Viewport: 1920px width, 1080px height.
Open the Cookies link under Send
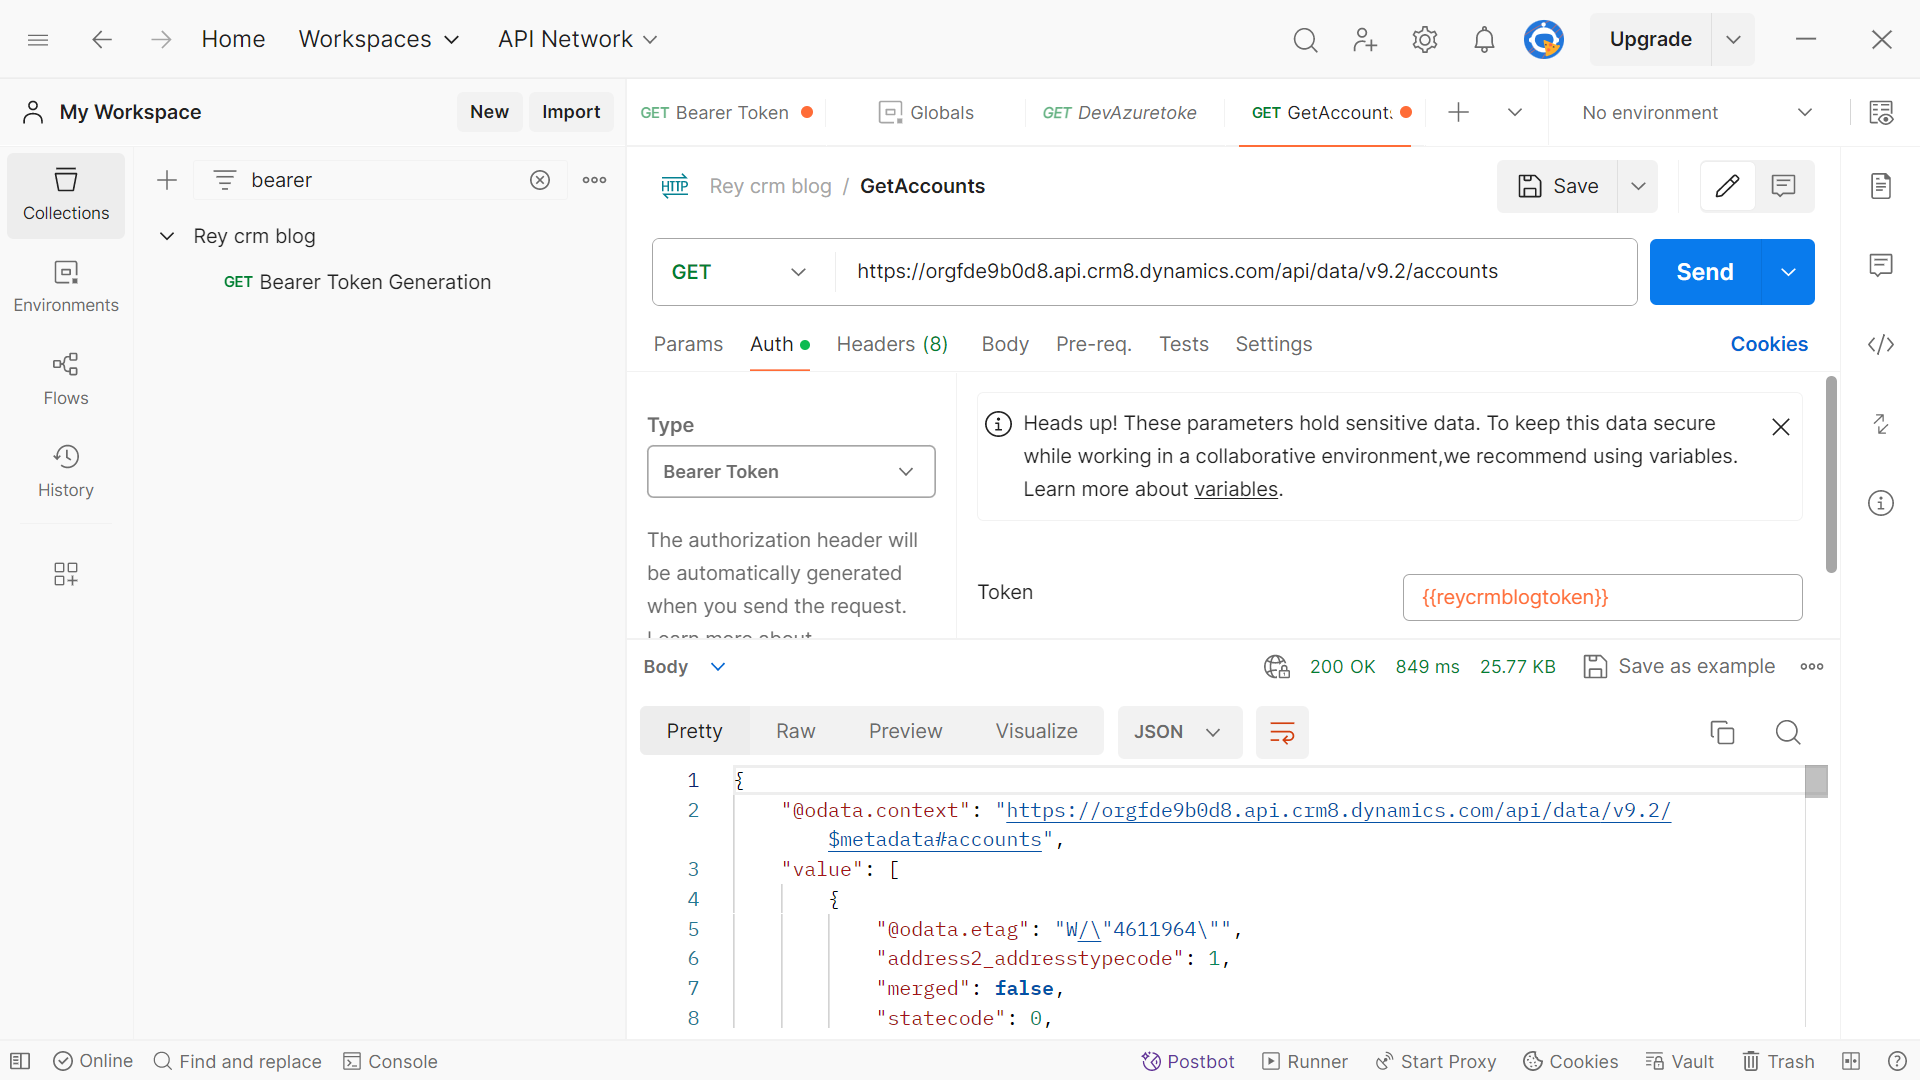(1769, 344)
